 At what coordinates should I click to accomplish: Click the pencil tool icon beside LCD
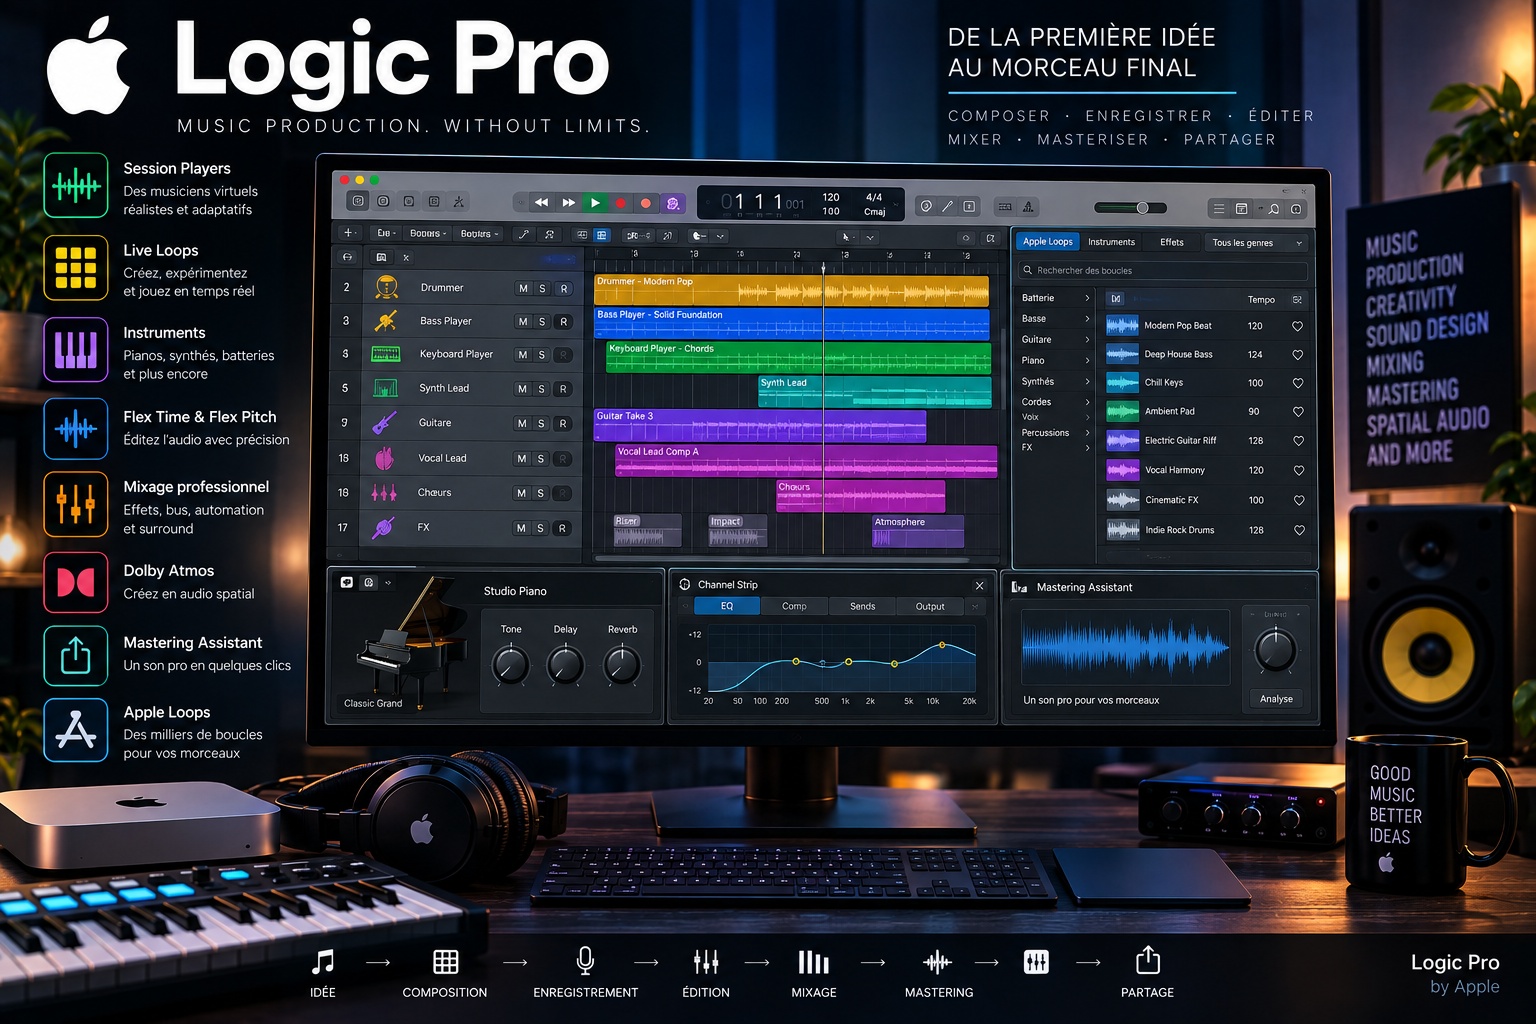948,206
